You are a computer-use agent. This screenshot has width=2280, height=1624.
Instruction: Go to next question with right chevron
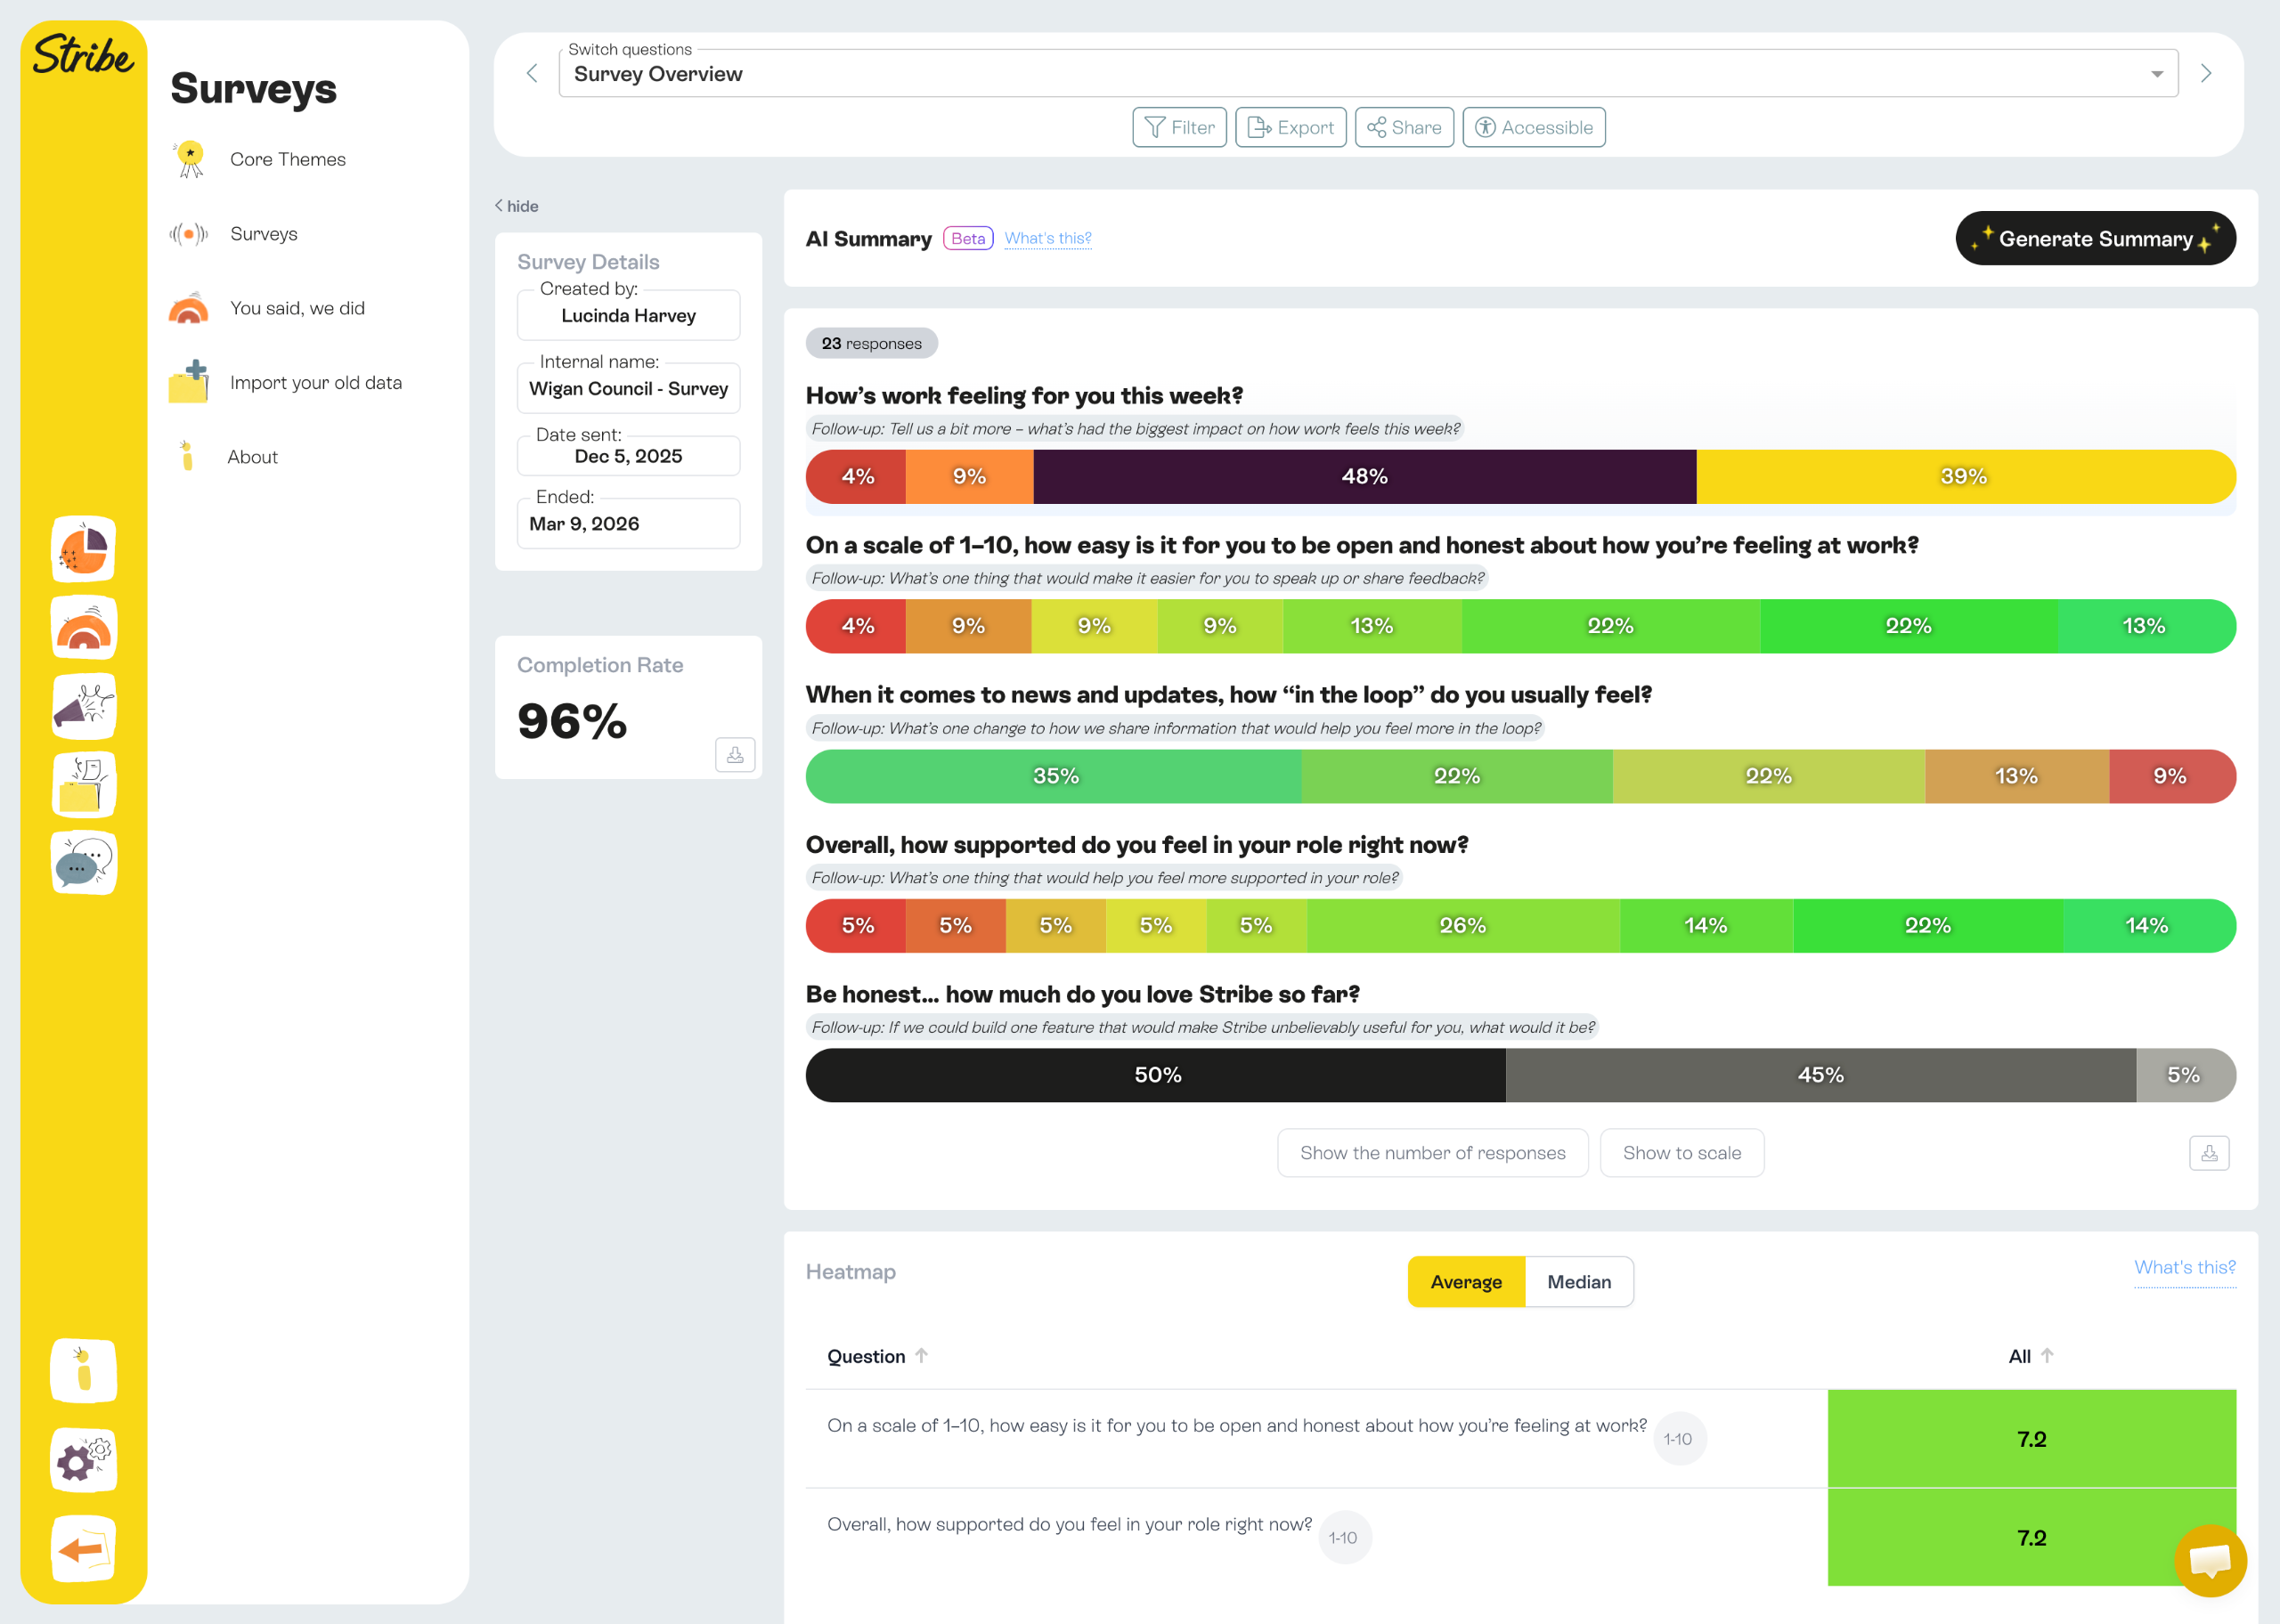tap(2205, 74)
